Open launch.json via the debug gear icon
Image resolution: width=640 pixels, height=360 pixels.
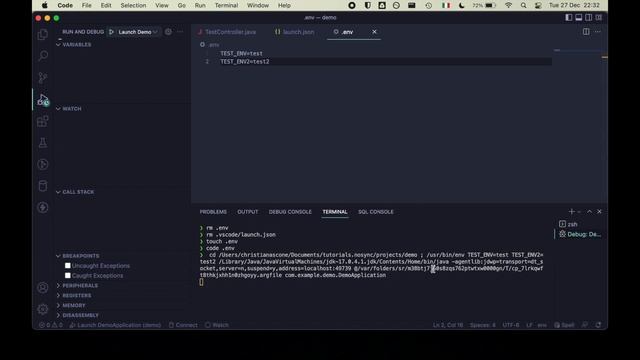[x=168, y=31]
